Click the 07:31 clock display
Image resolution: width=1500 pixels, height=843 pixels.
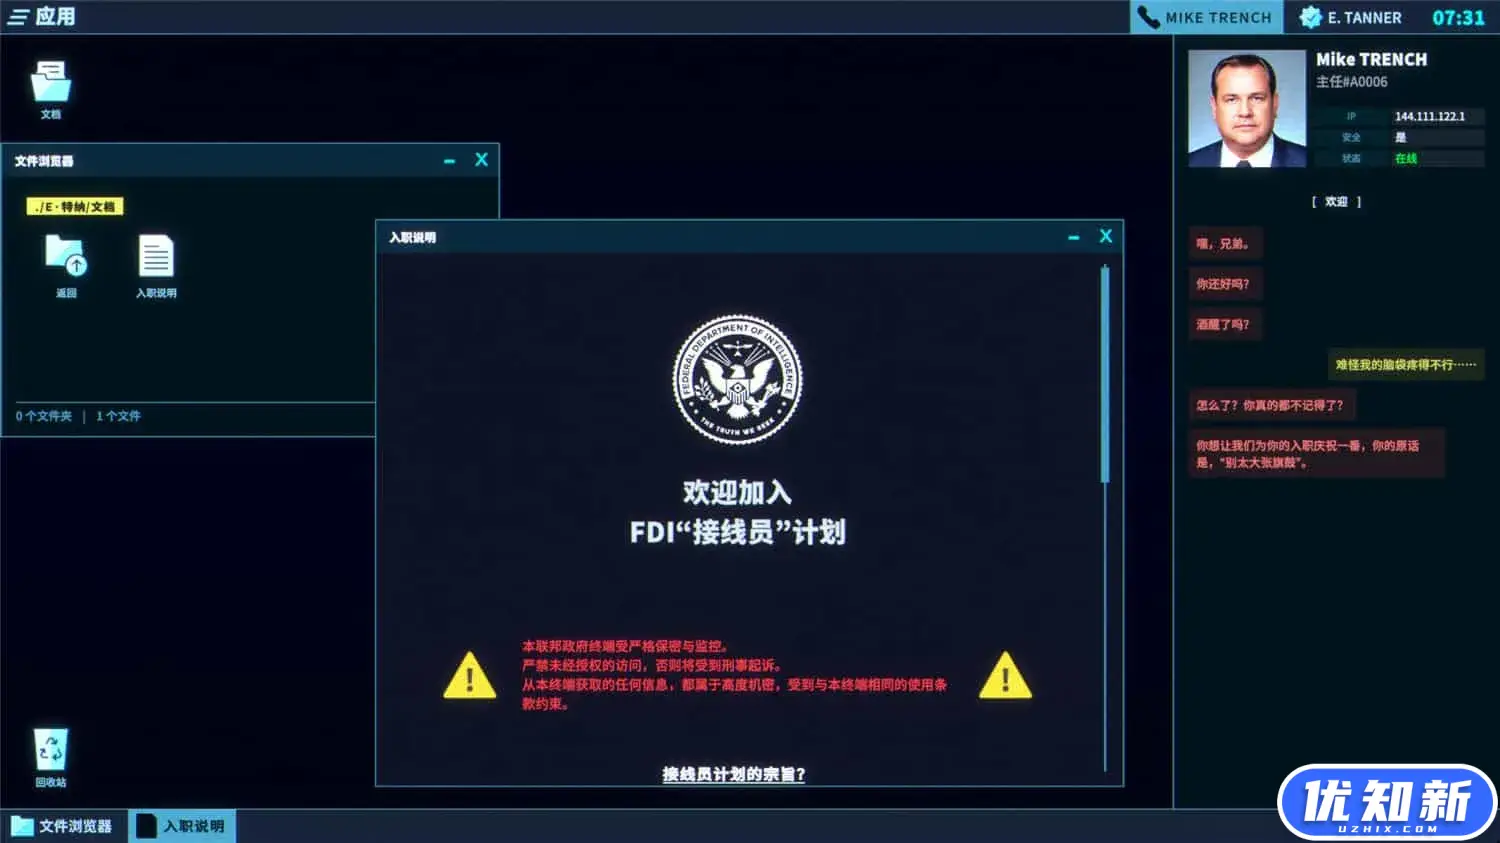(x=1458, y=17)
